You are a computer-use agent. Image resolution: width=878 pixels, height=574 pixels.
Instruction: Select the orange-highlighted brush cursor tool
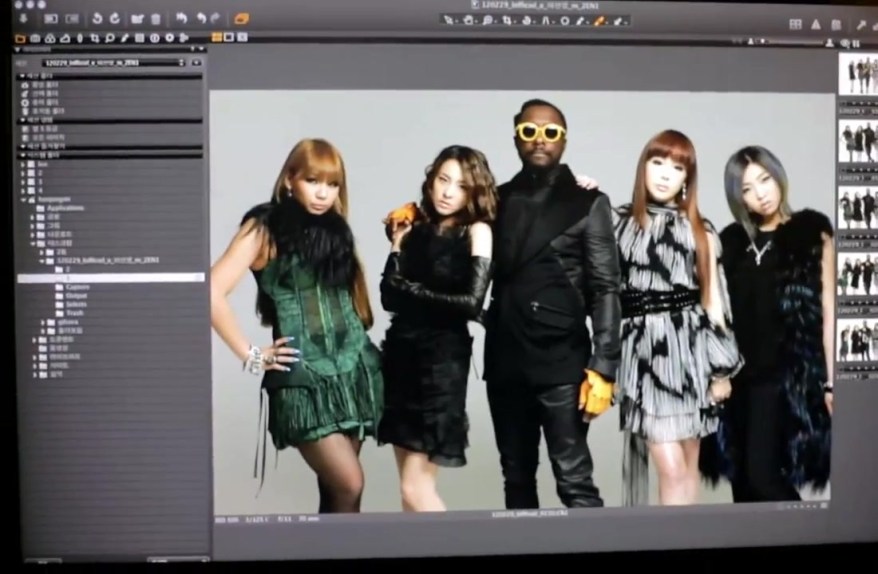(x=599, y=20)
